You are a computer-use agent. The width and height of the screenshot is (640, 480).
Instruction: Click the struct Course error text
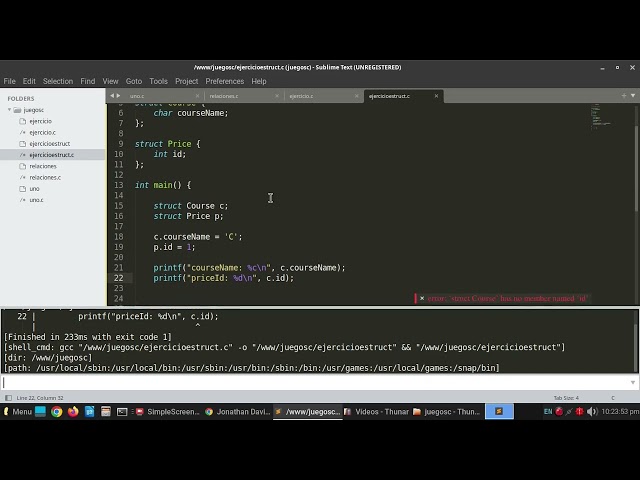[x=508, y=298]
